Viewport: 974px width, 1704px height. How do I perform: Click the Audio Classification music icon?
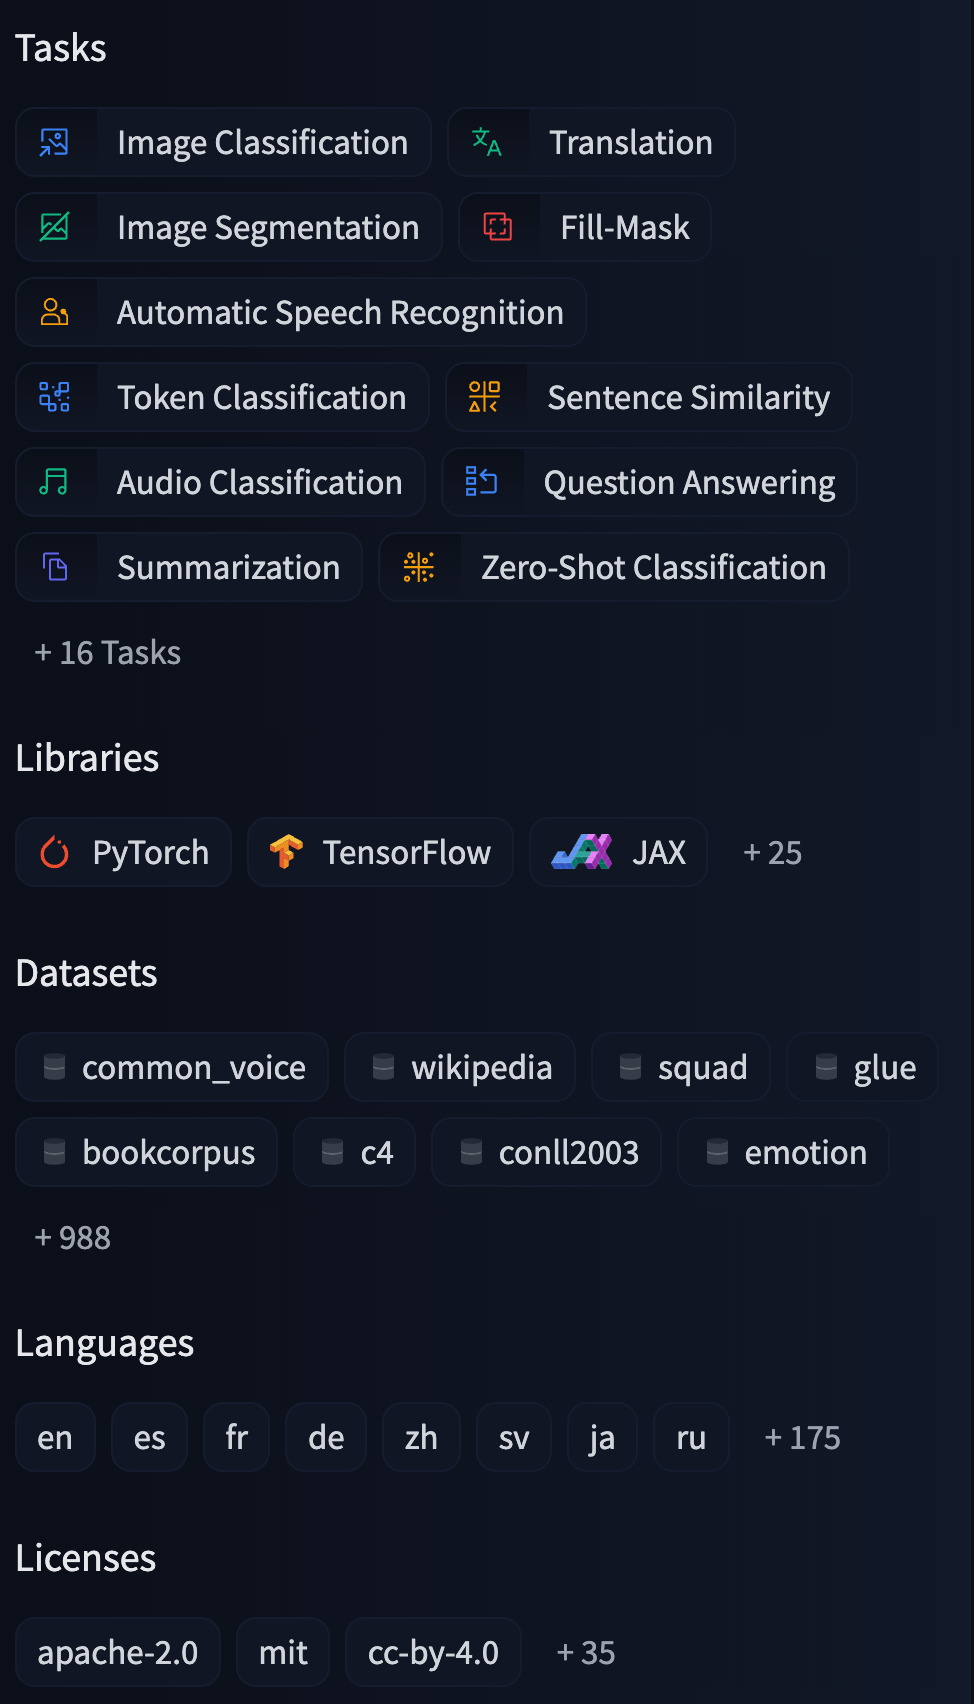(55, 483)
